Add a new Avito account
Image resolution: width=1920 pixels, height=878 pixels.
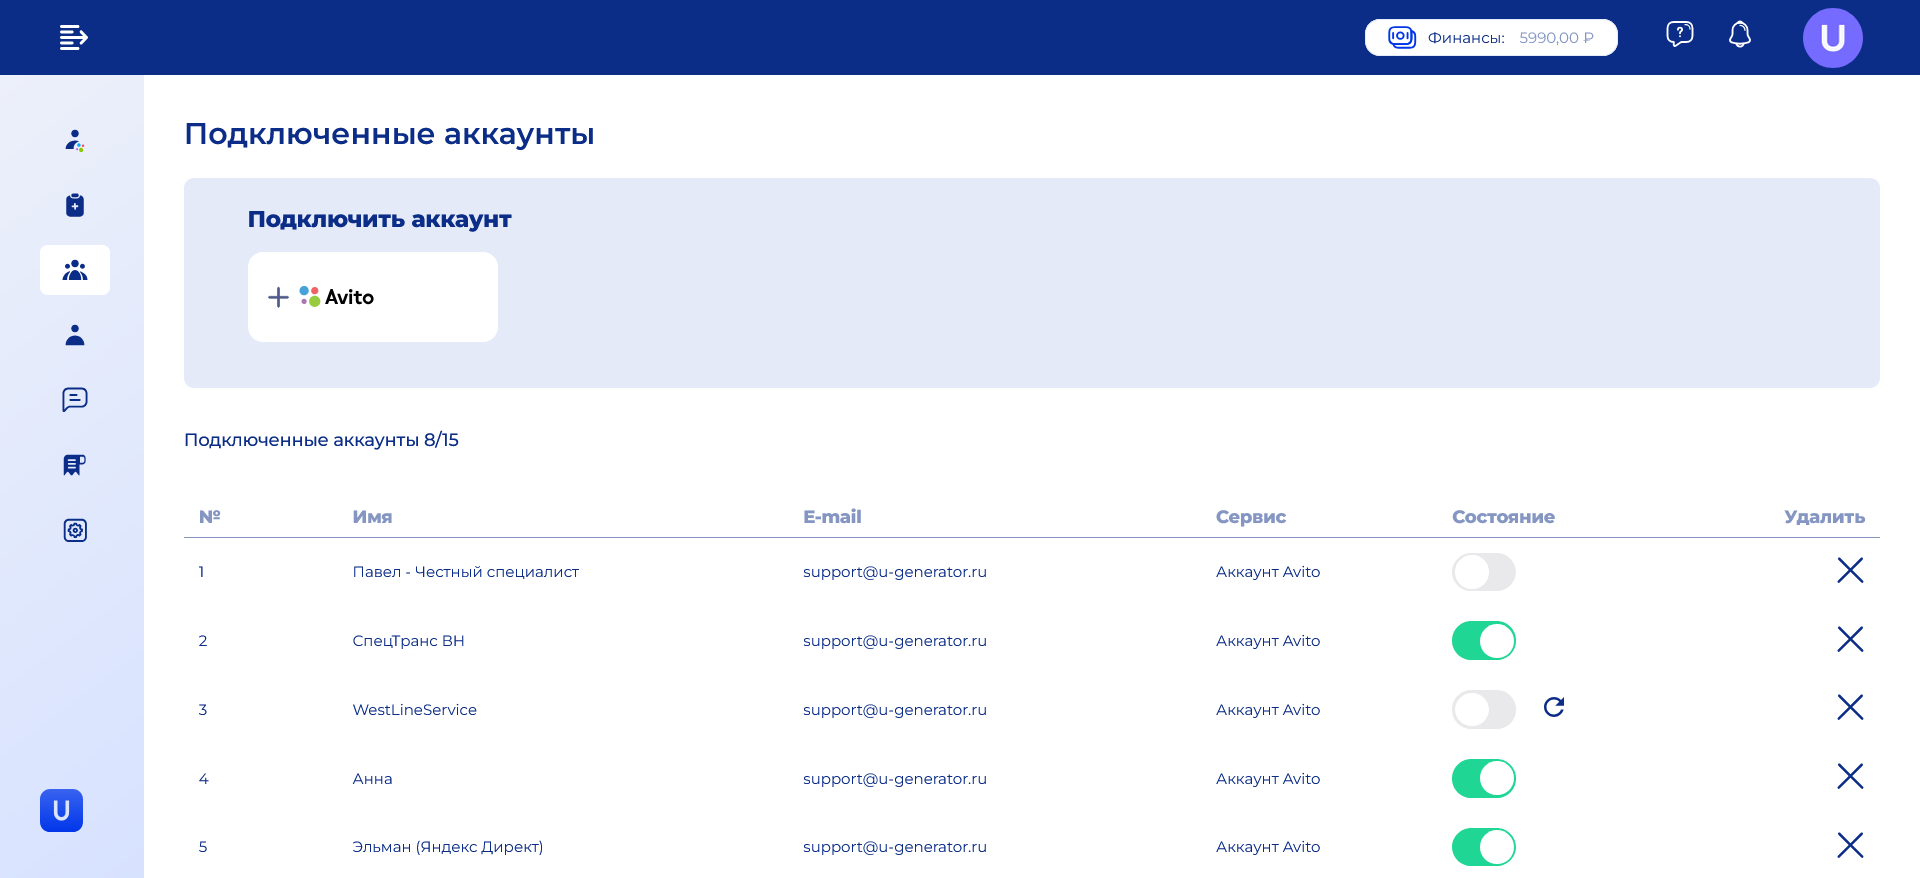pyautogui.click(x=372, y=297)
